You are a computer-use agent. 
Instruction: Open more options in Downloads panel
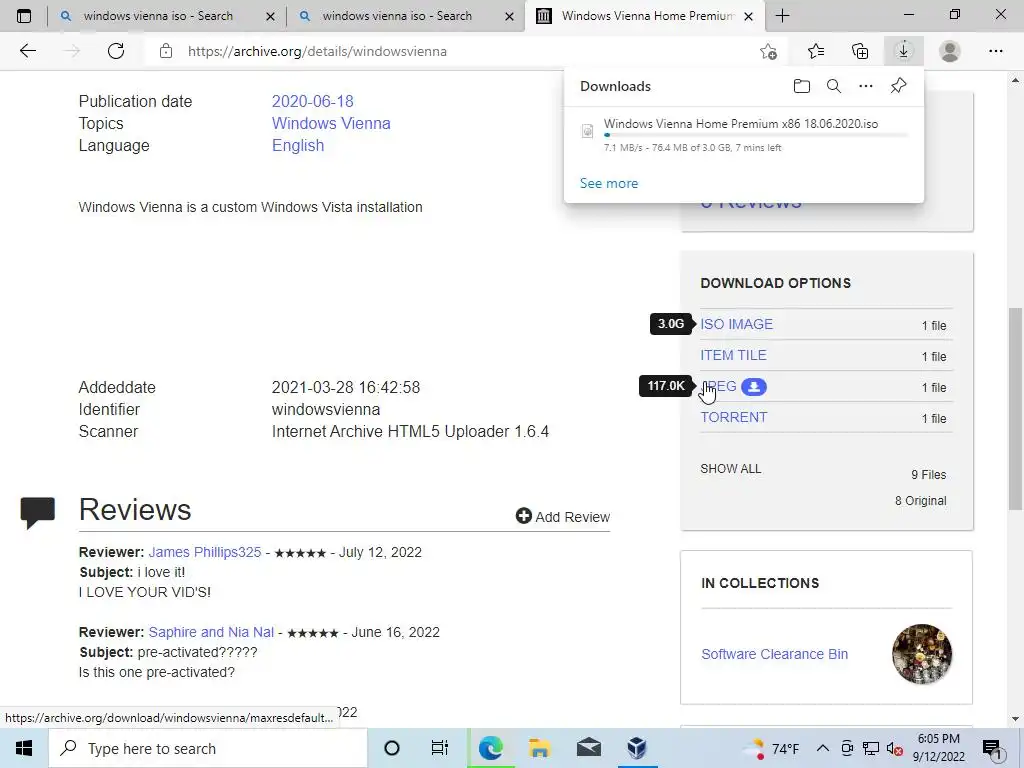coord(866,86)
